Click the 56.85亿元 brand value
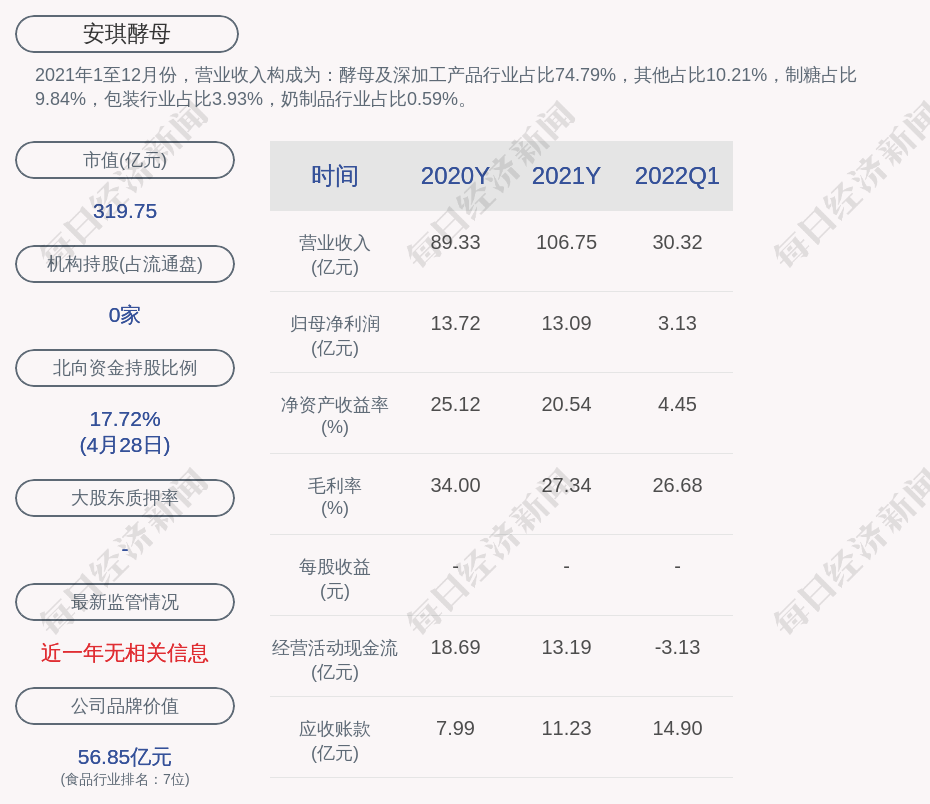 point(125,757)
